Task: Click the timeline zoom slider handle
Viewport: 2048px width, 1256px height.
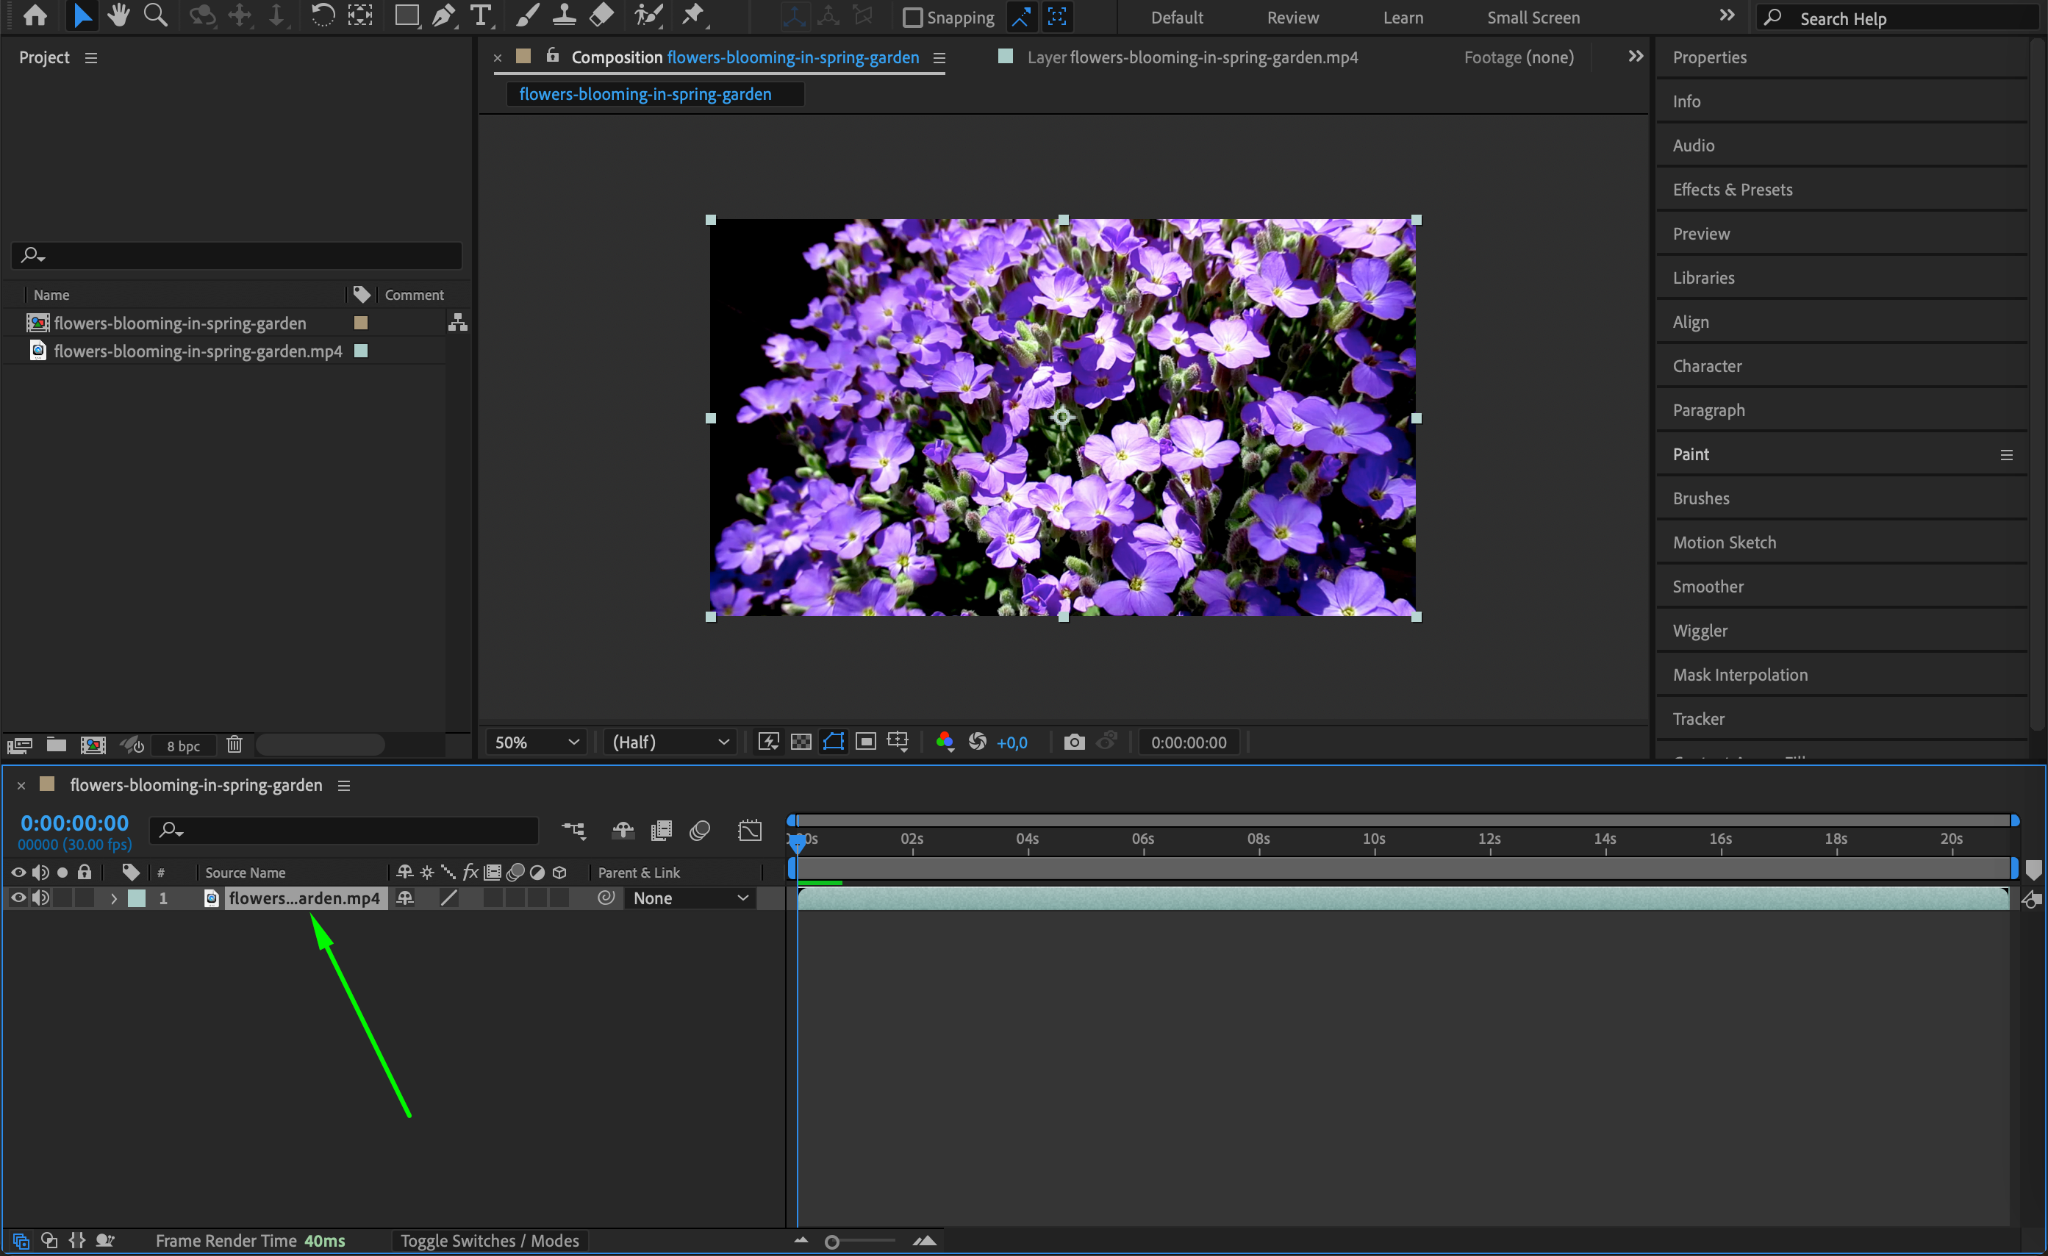Action: coord(832,1242)
